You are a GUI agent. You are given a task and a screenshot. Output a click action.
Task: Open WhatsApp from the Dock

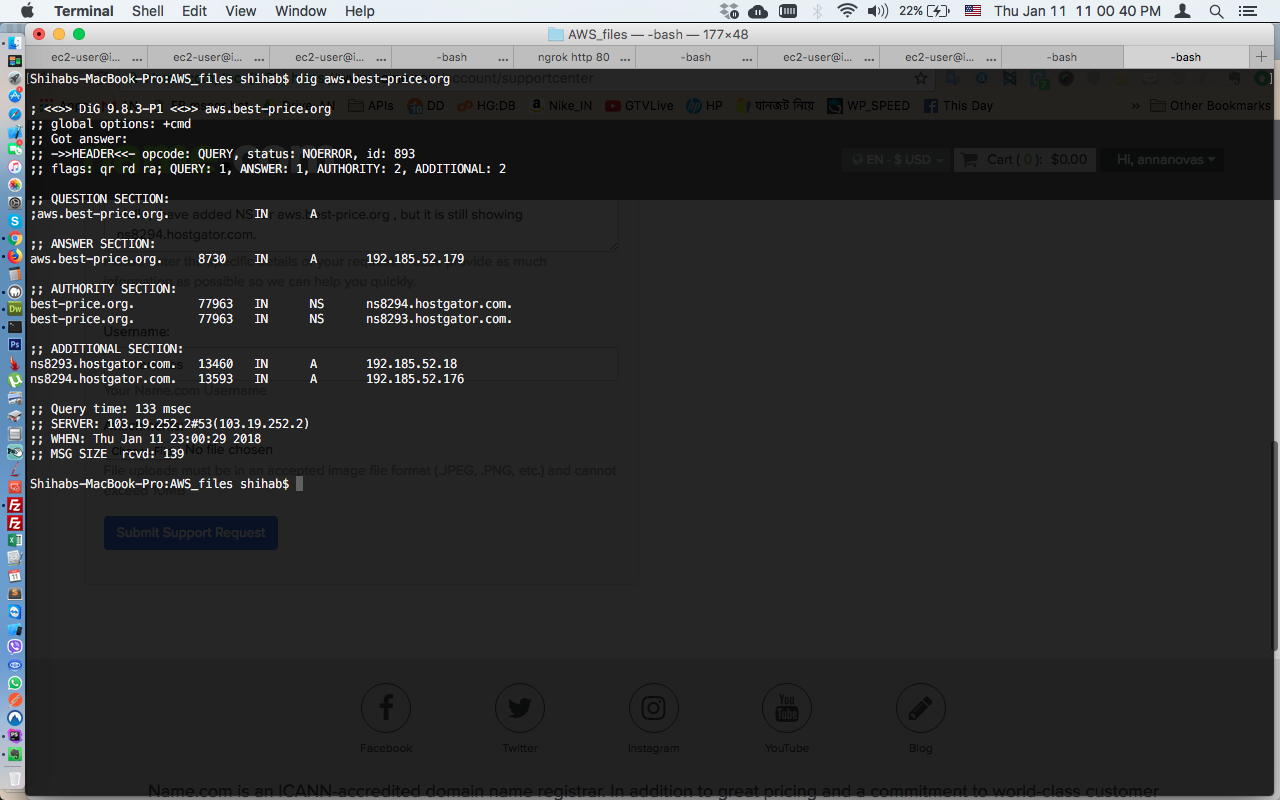tap(15, 683)
